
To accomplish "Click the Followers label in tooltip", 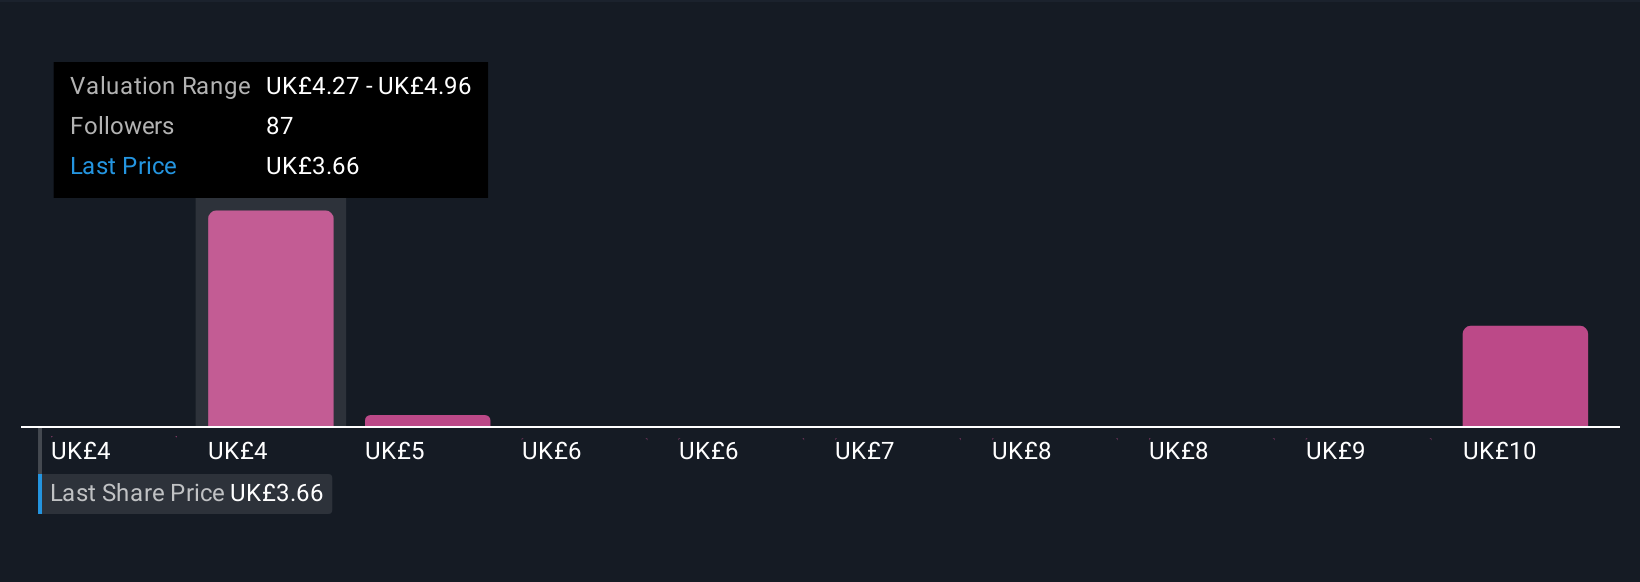I will click(122, 126).
